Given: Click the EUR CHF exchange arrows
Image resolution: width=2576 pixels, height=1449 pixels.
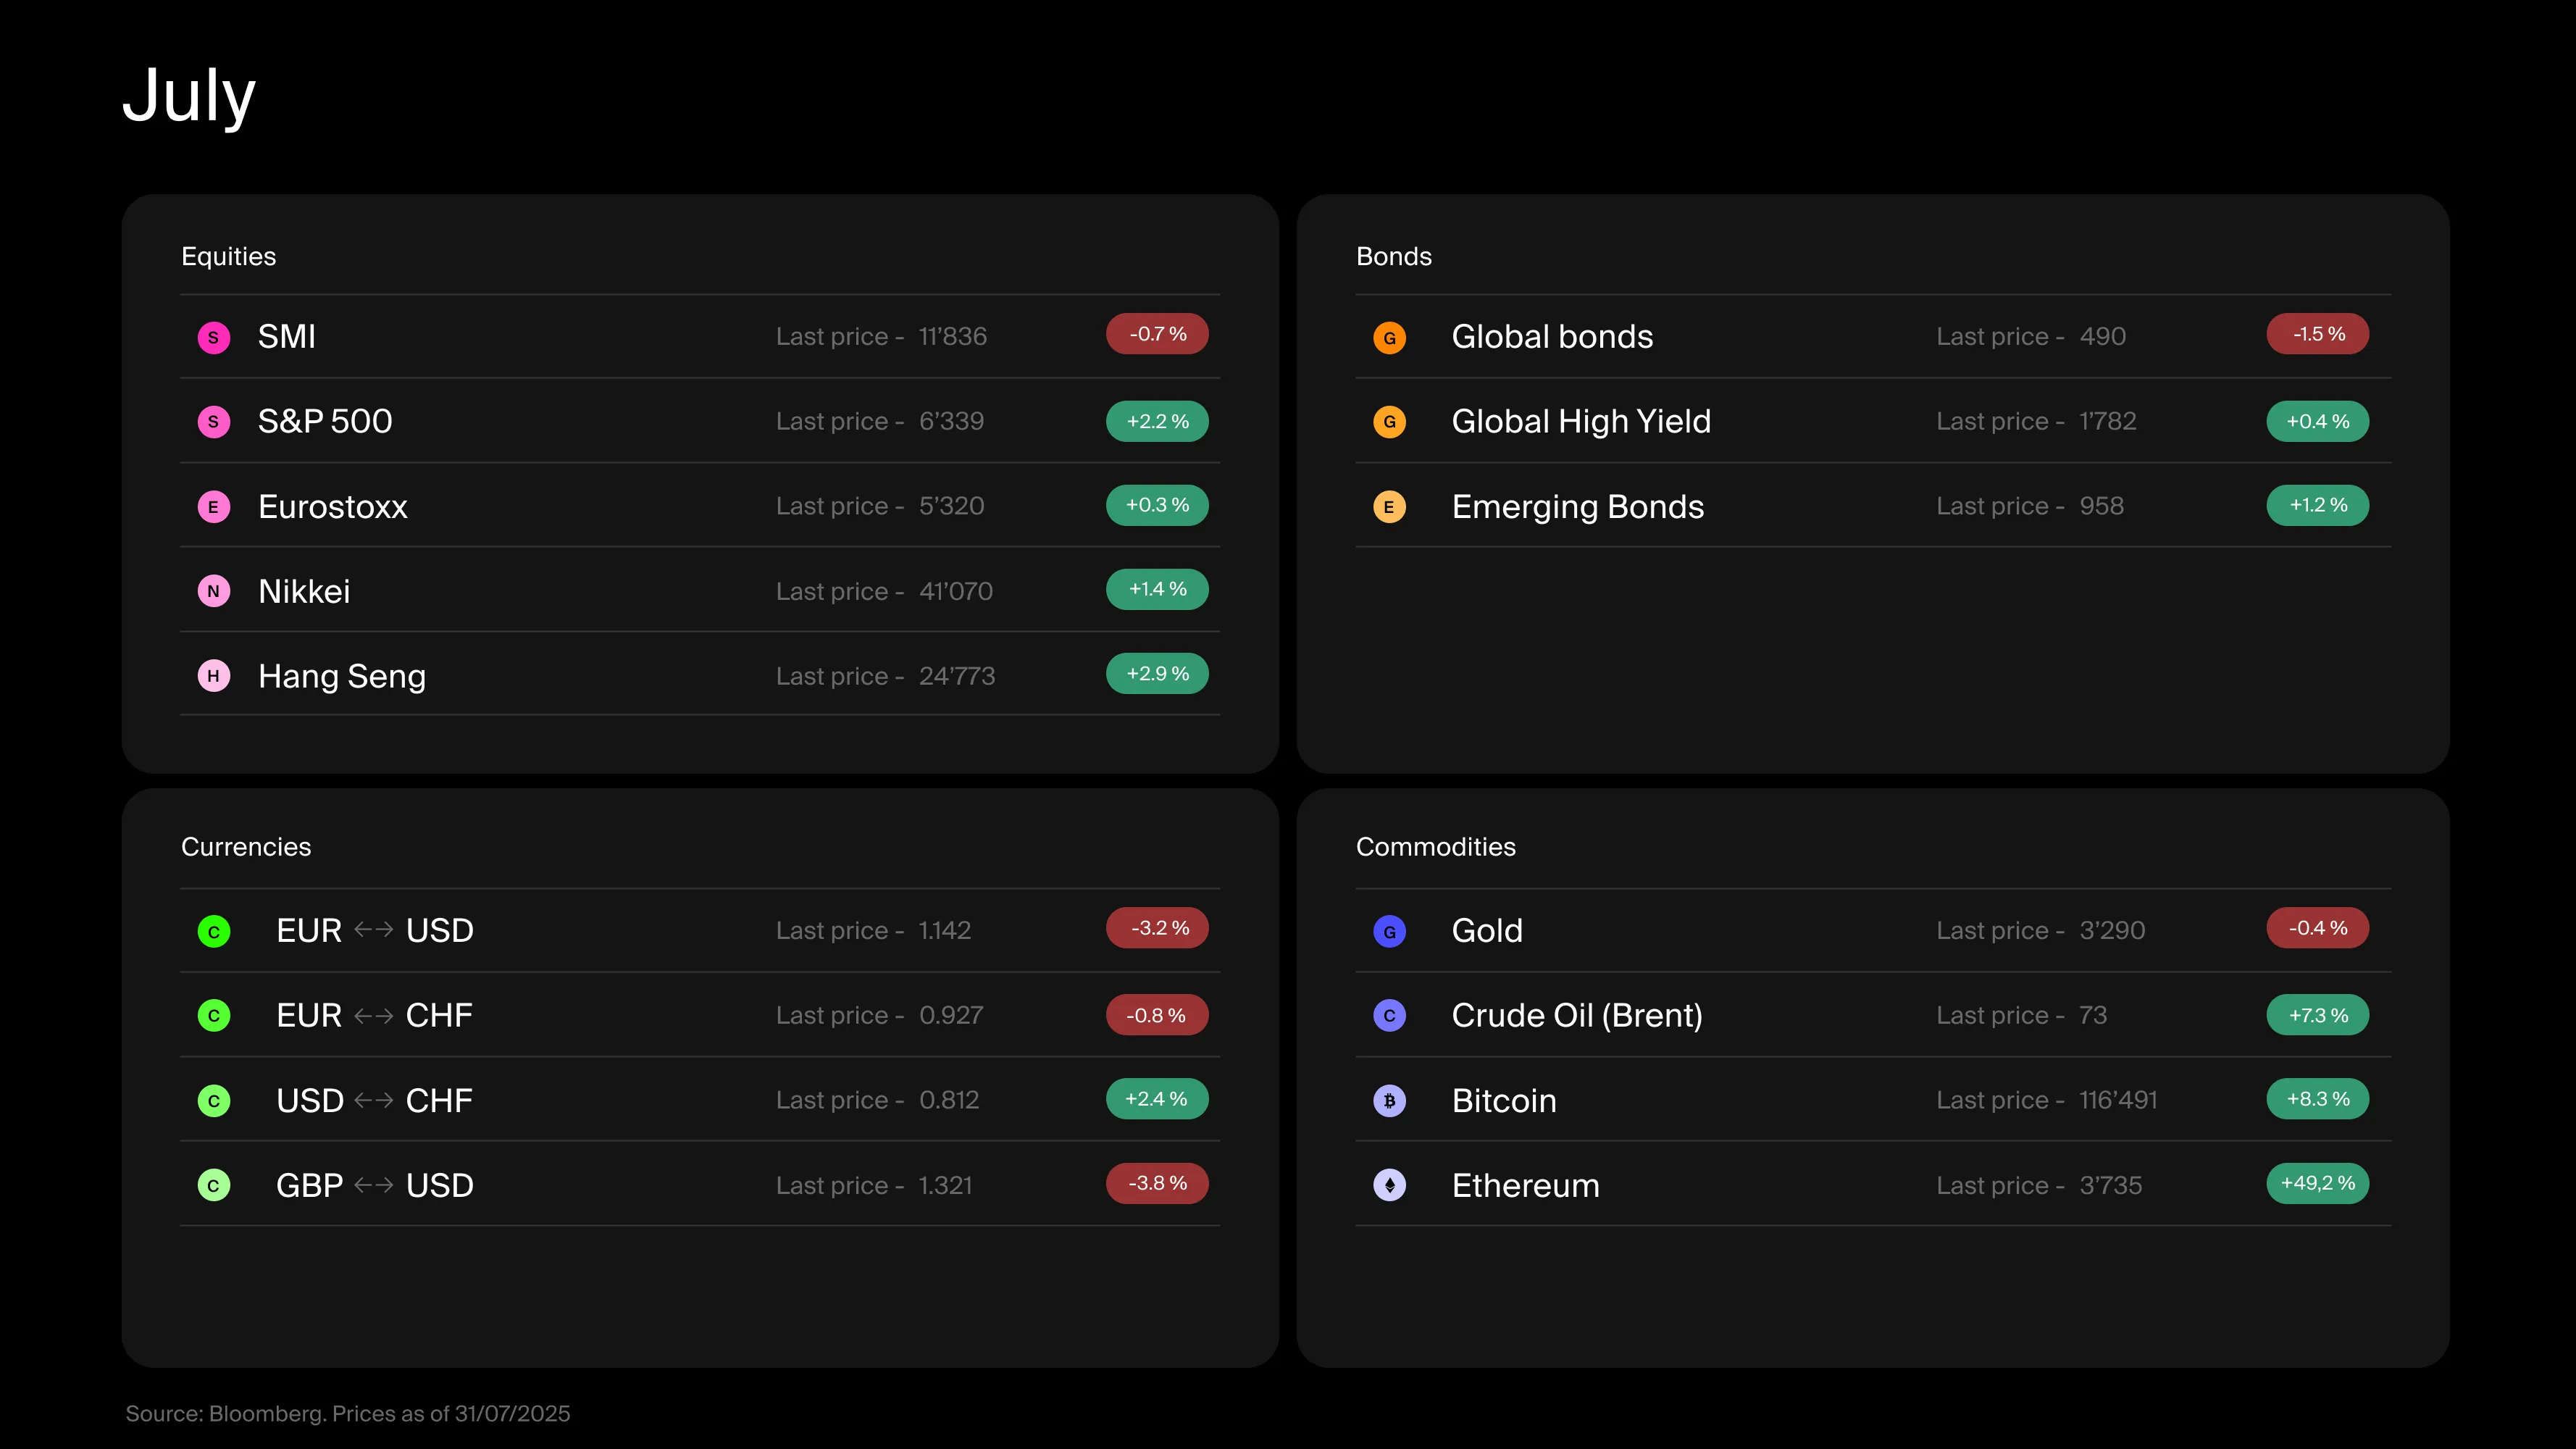Looking at the screenshot, I should [374, 1016].
